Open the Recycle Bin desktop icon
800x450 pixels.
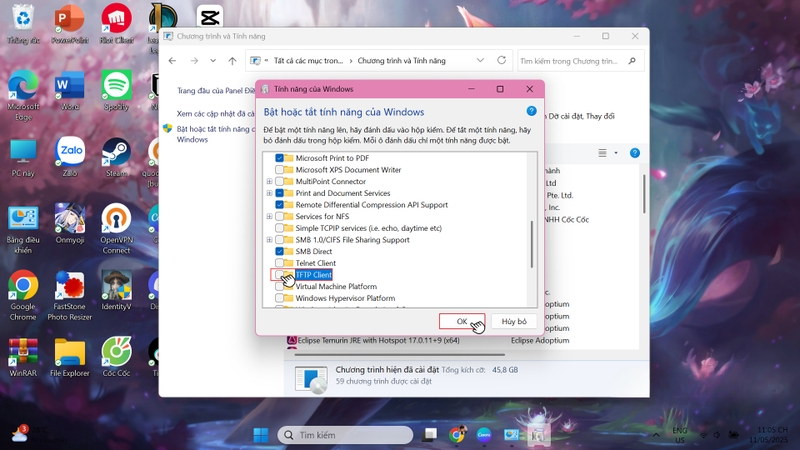click(x=23, y=24)
